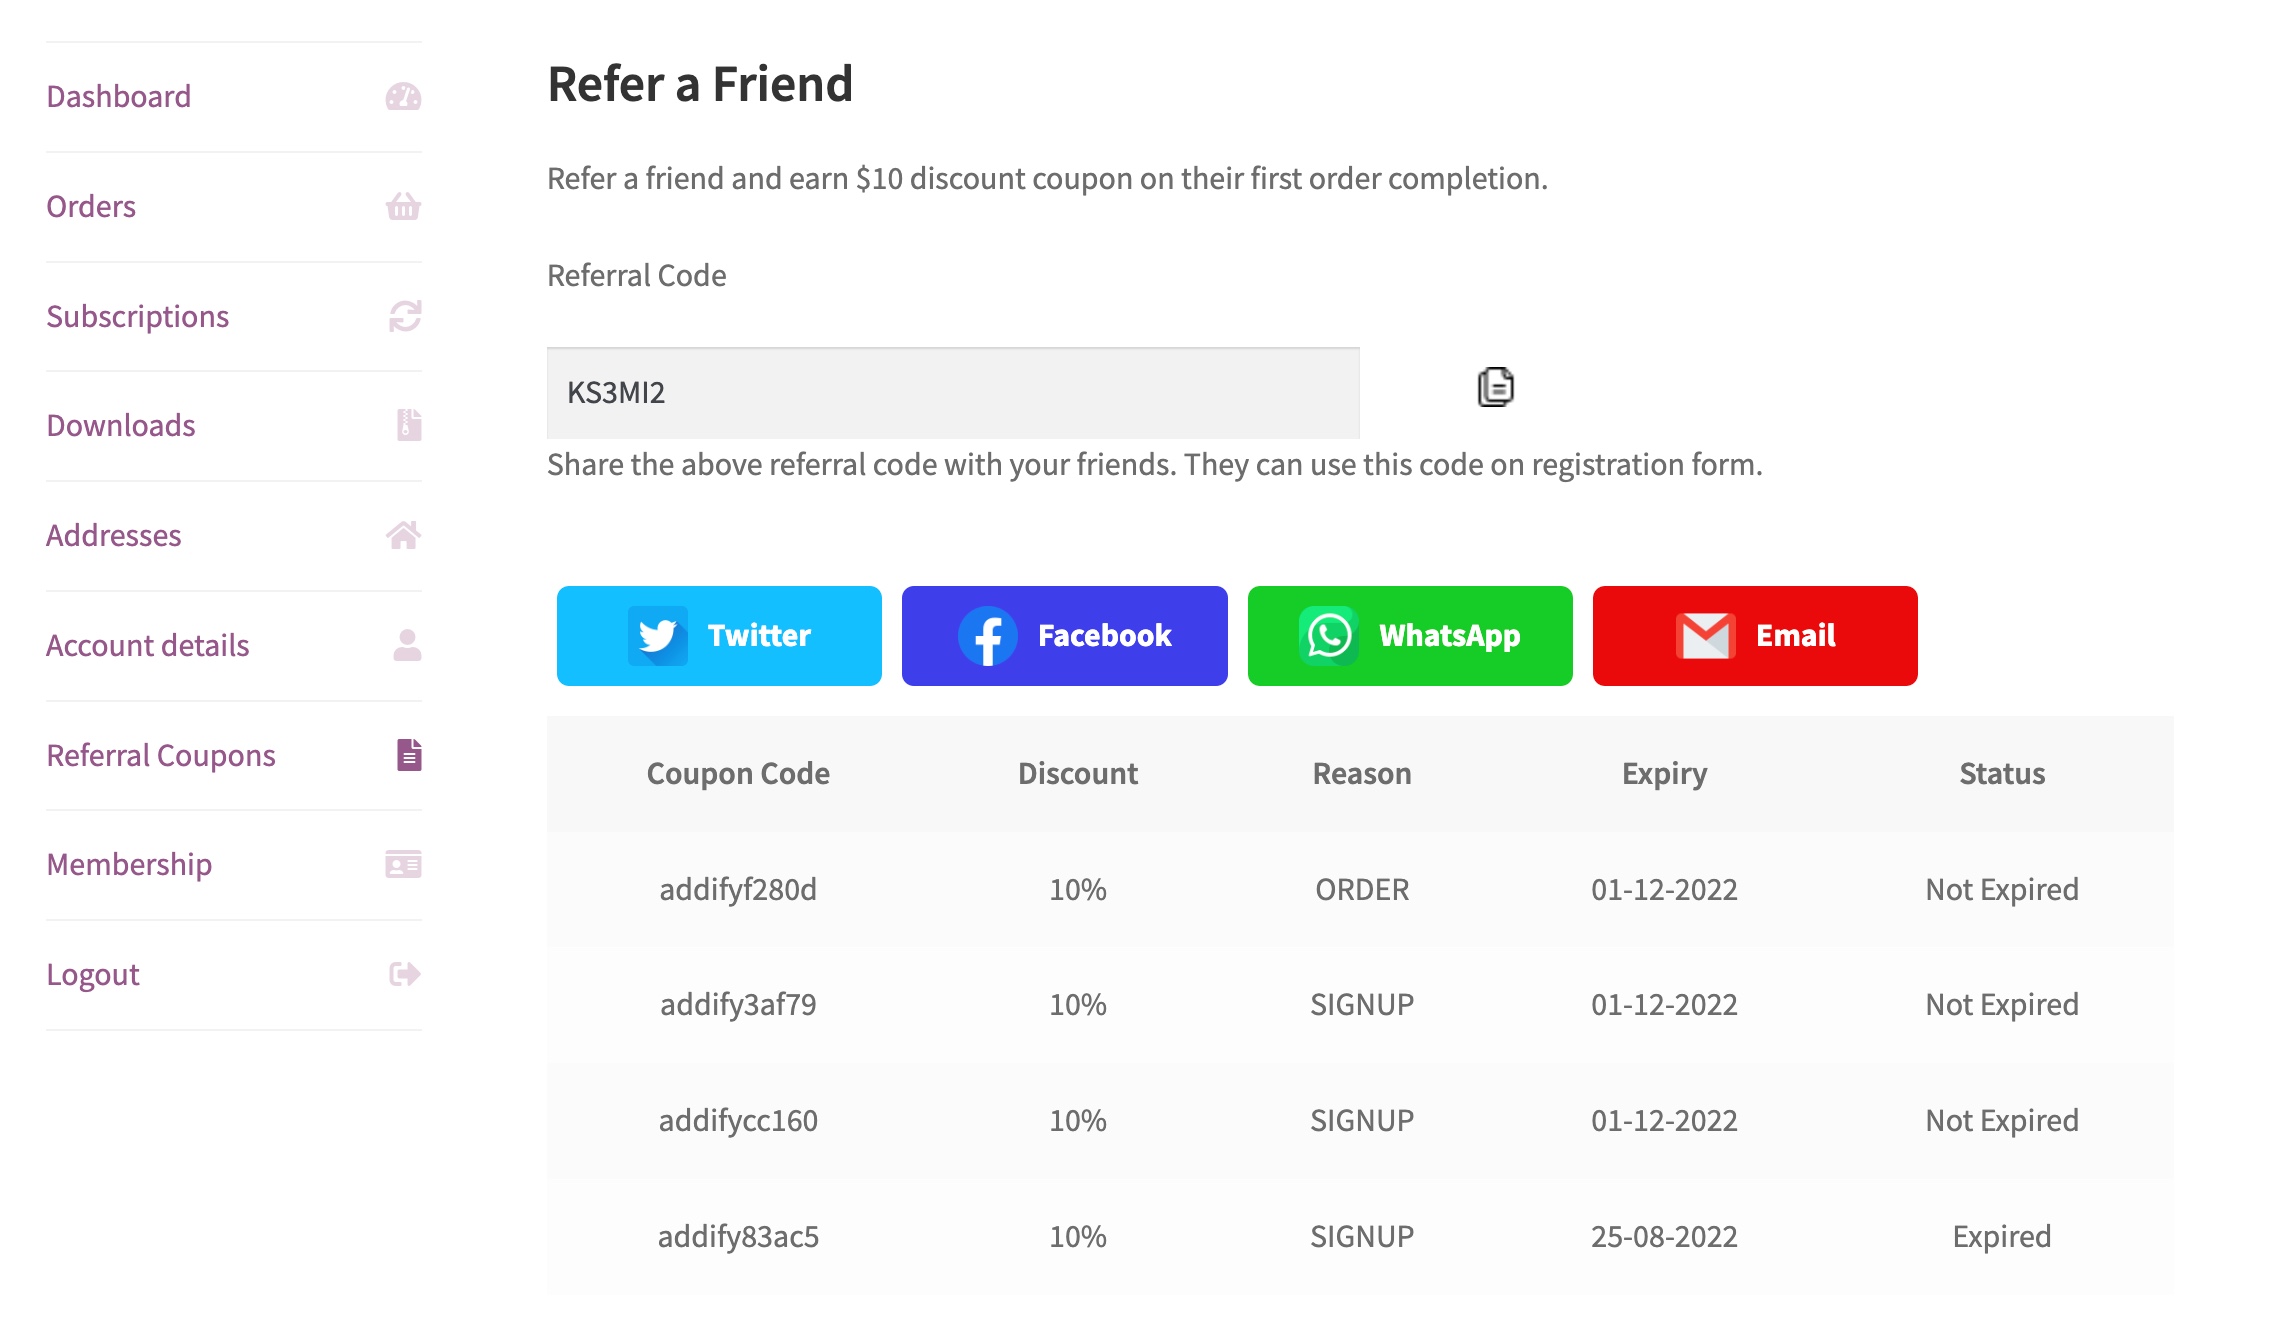Share referral code via Facebook
The width and height of the screenshot is (2296, 1330).
click(x=1064, y=635)
